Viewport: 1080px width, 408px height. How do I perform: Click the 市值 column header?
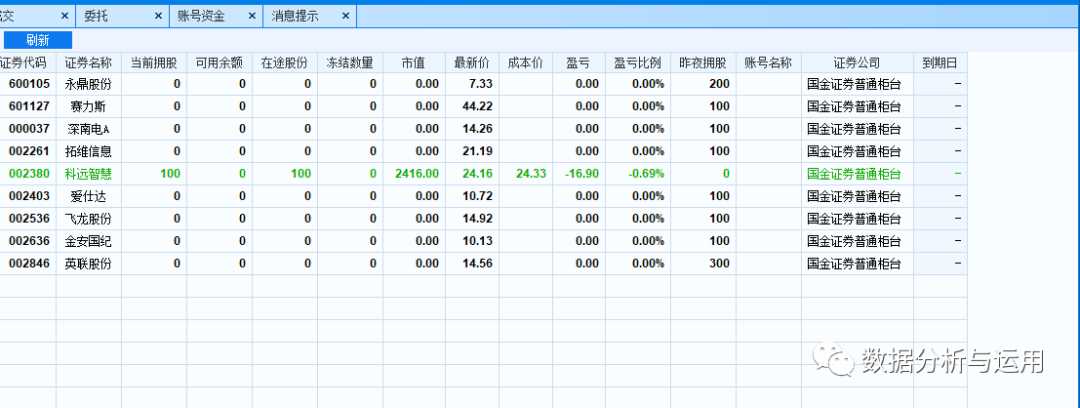coord(413,62)
